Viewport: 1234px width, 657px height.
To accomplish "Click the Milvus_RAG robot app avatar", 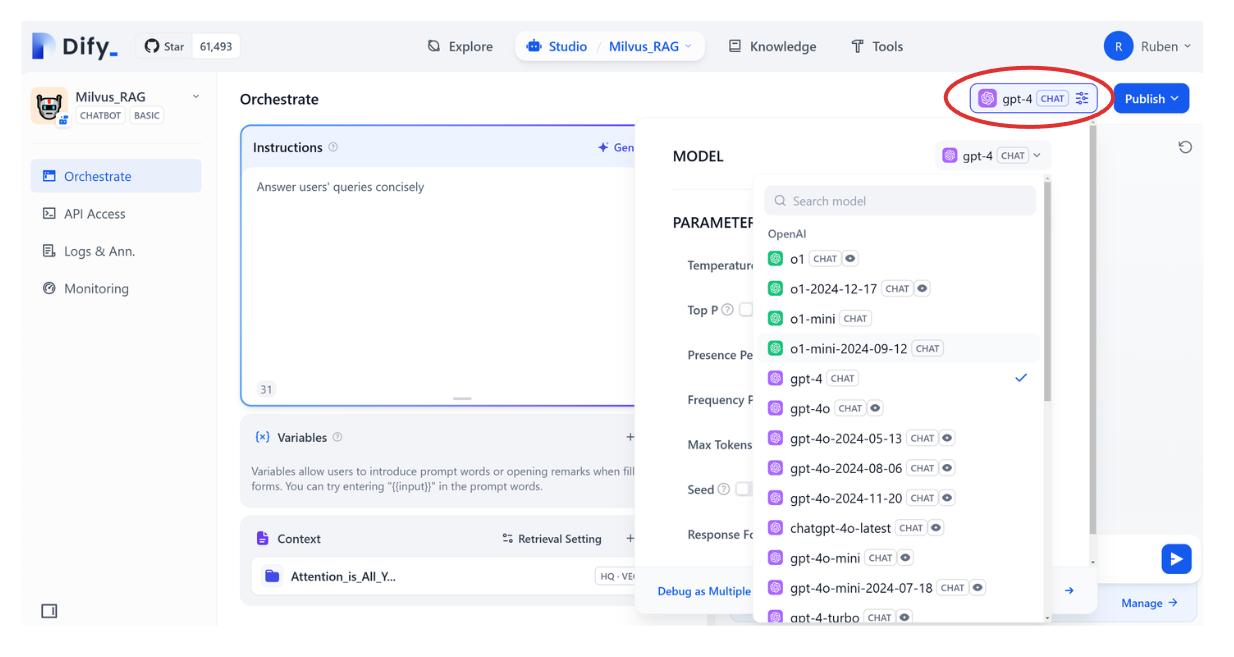I will [47, 106].
